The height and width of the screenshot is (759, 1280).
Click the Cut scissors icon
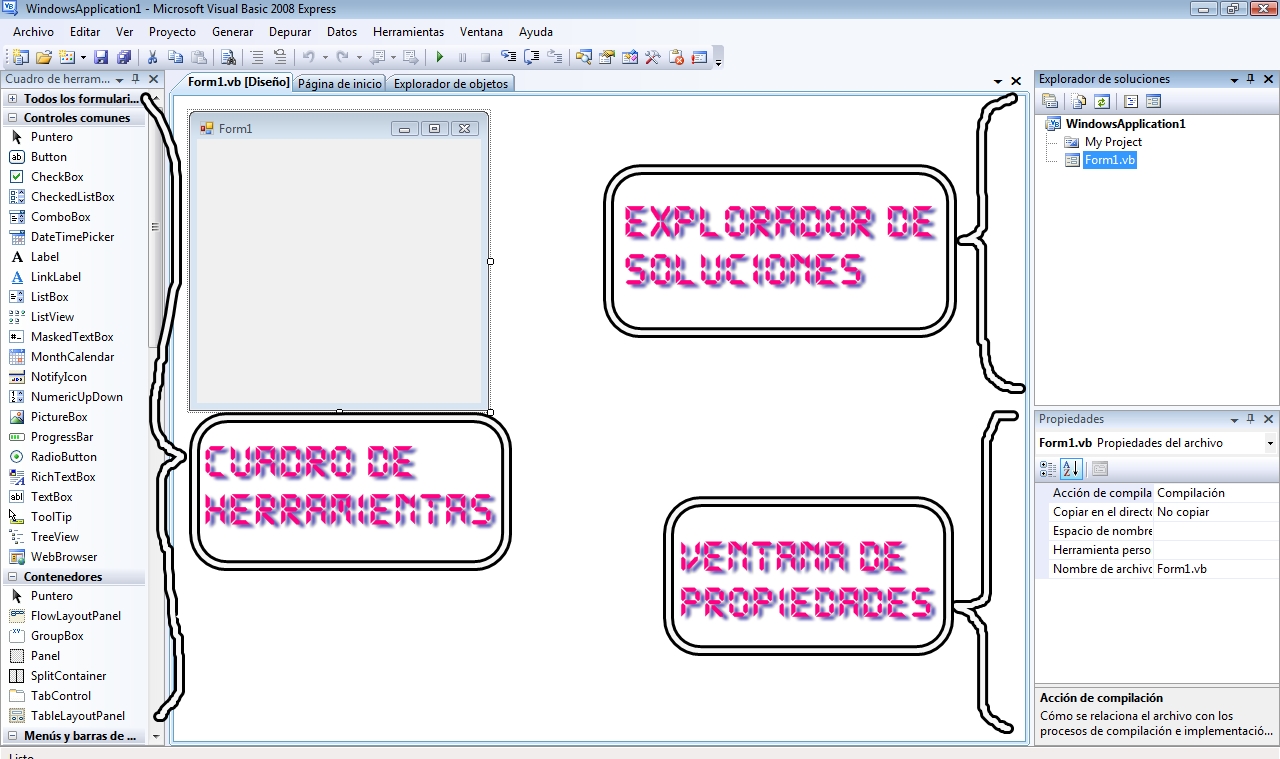(x=151, y=57)
